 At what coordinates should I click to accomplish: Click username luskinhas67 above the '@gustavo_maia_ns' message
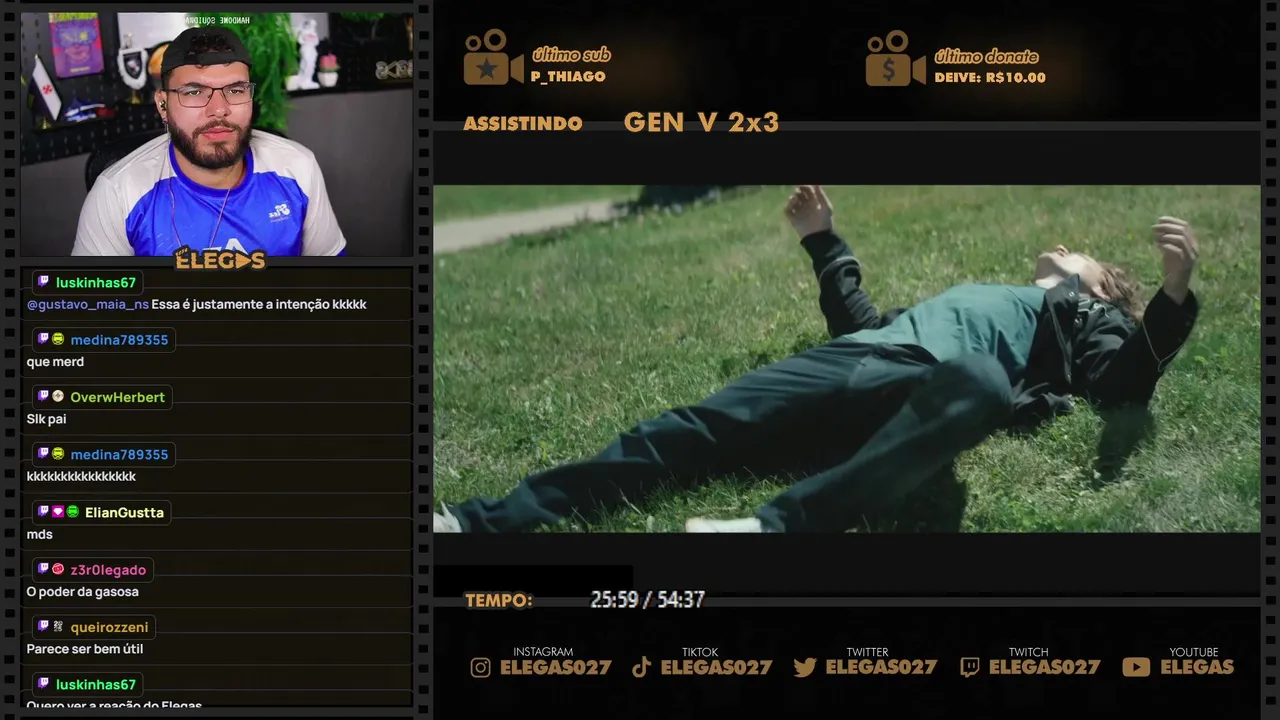pos(96,283)
